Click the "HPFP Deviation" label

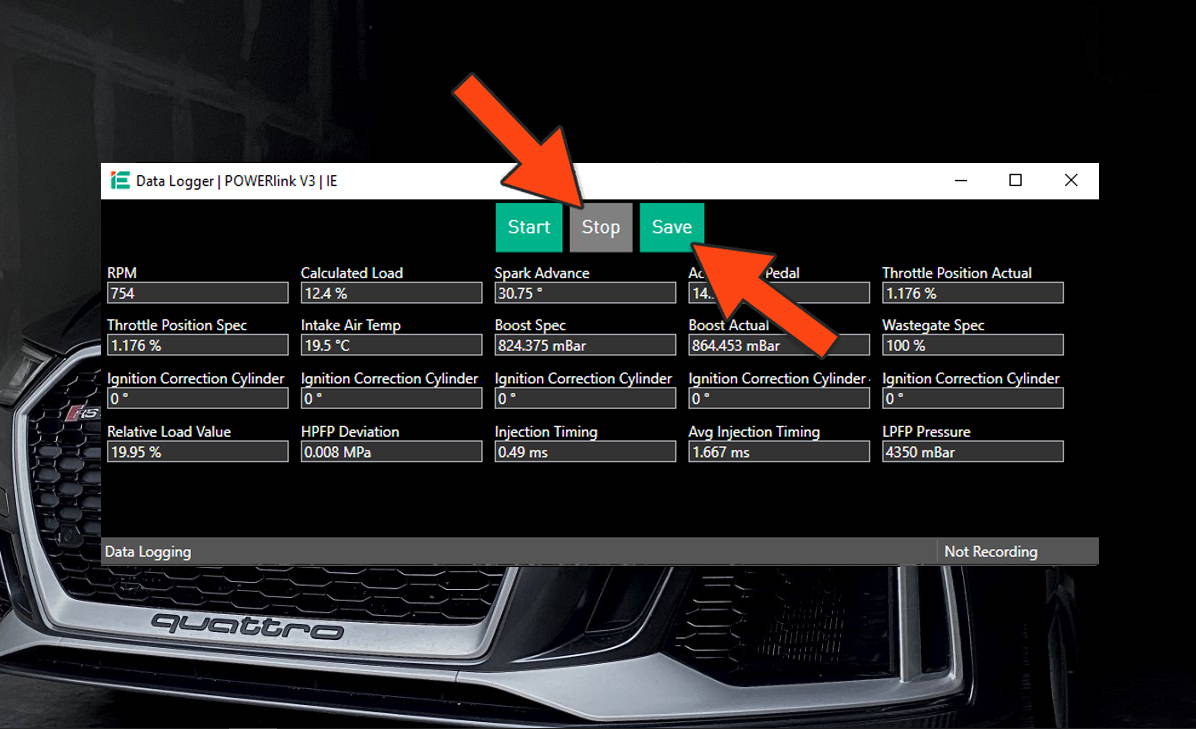349,432
